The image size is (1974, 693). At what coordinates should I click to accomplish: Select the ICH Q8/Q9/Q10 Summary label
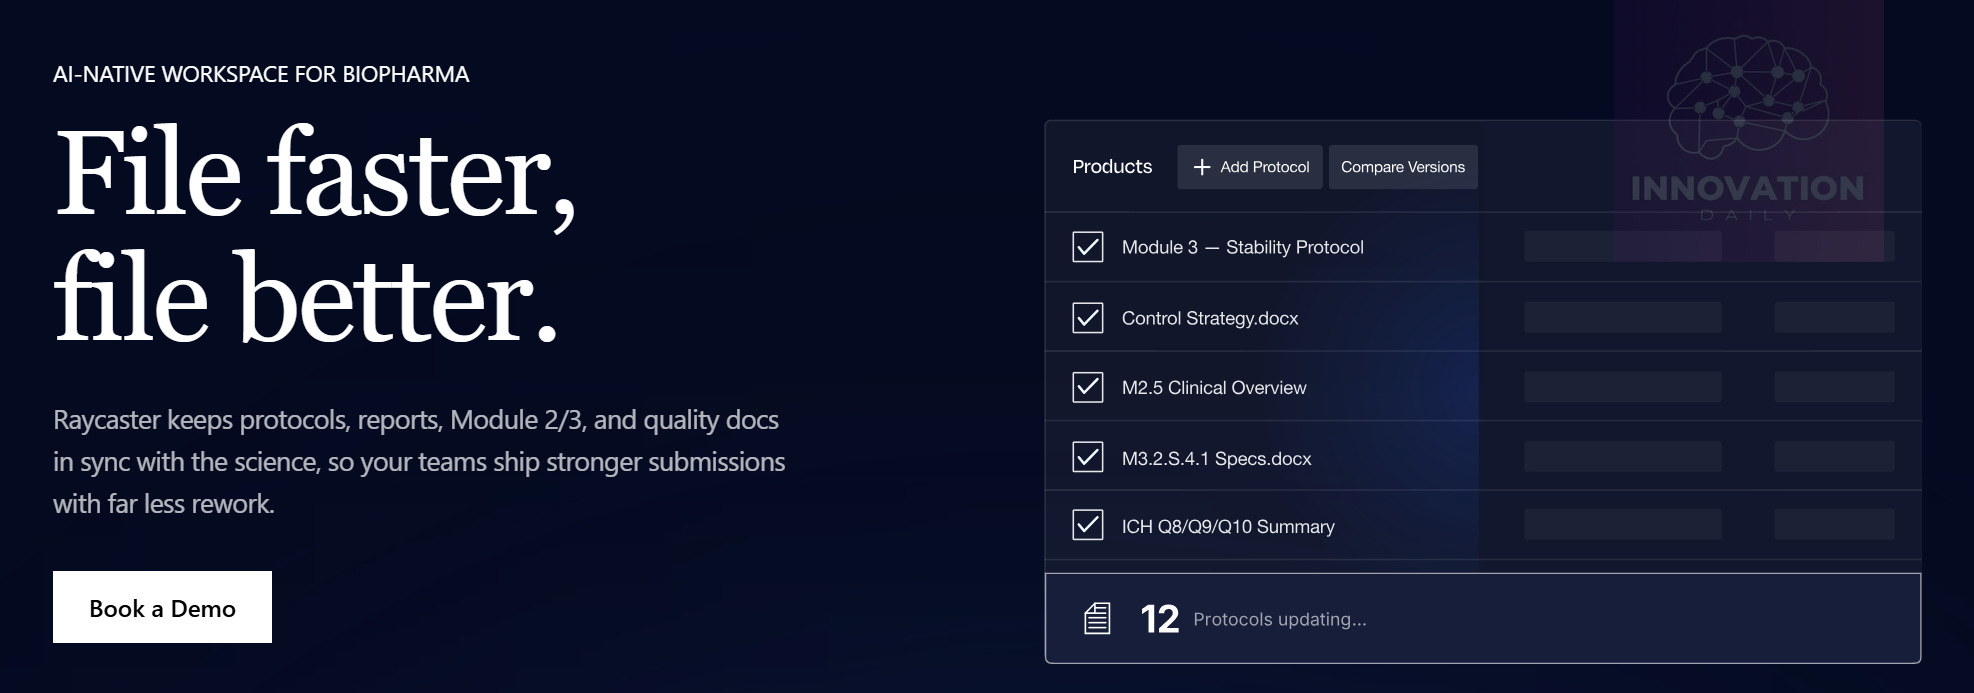coord(1228,526)
